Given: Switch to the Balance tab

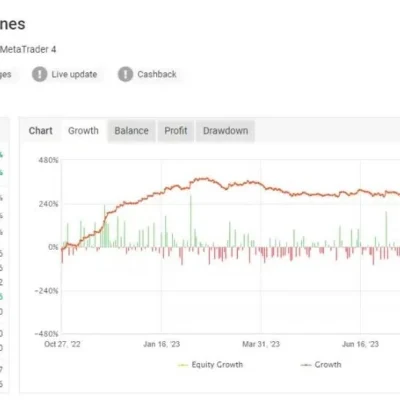Looking at the screenshot, I should click(x=131, y=131).
